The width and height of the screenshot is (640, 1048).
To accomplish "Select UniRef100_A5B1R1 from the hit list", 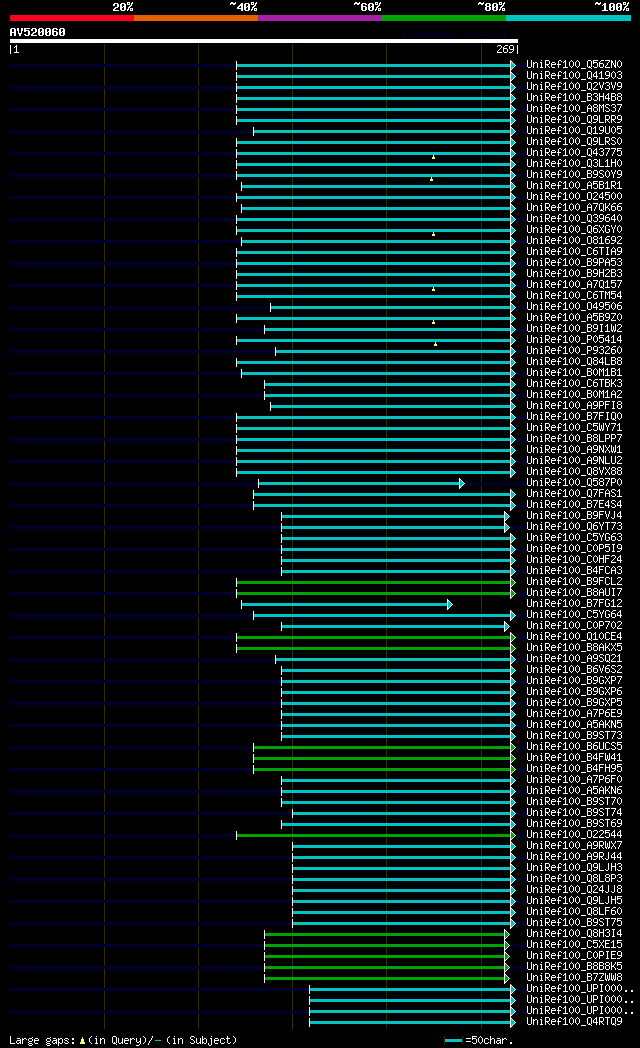I will click(x=574, y=186).
